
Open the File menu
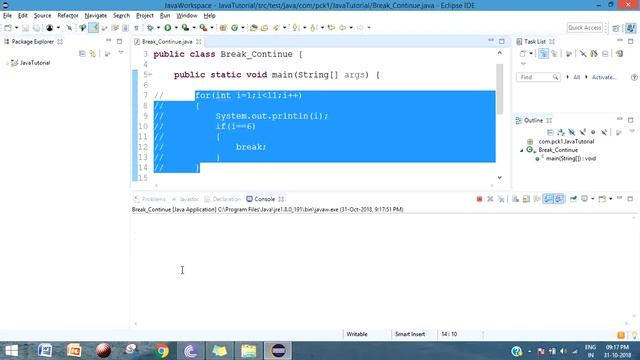tap(7, 16)
